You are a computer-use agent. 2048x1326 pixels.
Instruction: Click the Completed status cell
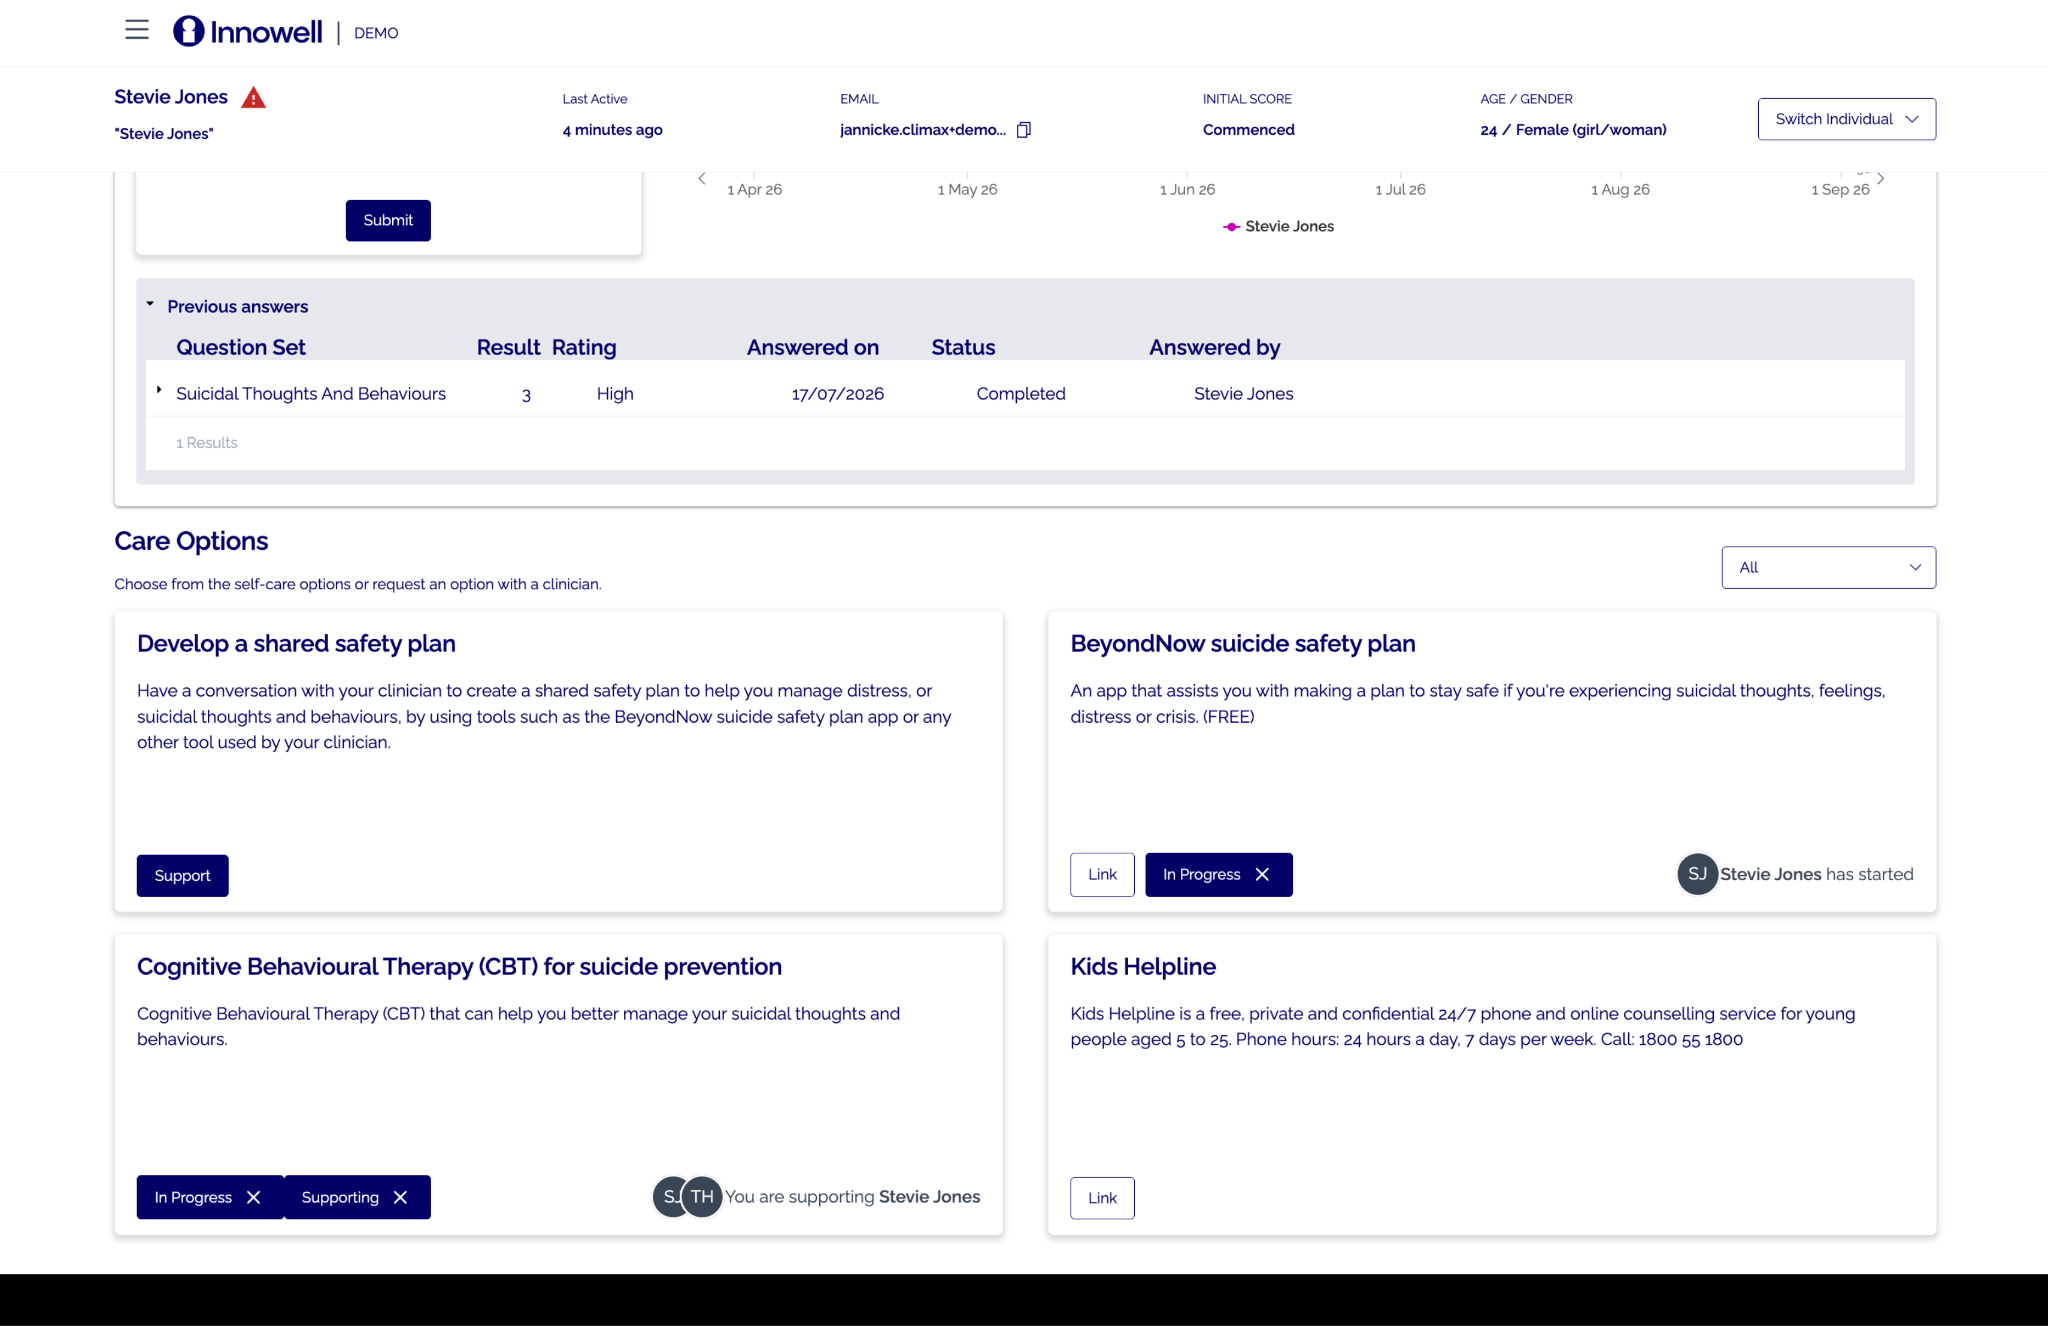pyautogui.click(x=1021, y=394)
